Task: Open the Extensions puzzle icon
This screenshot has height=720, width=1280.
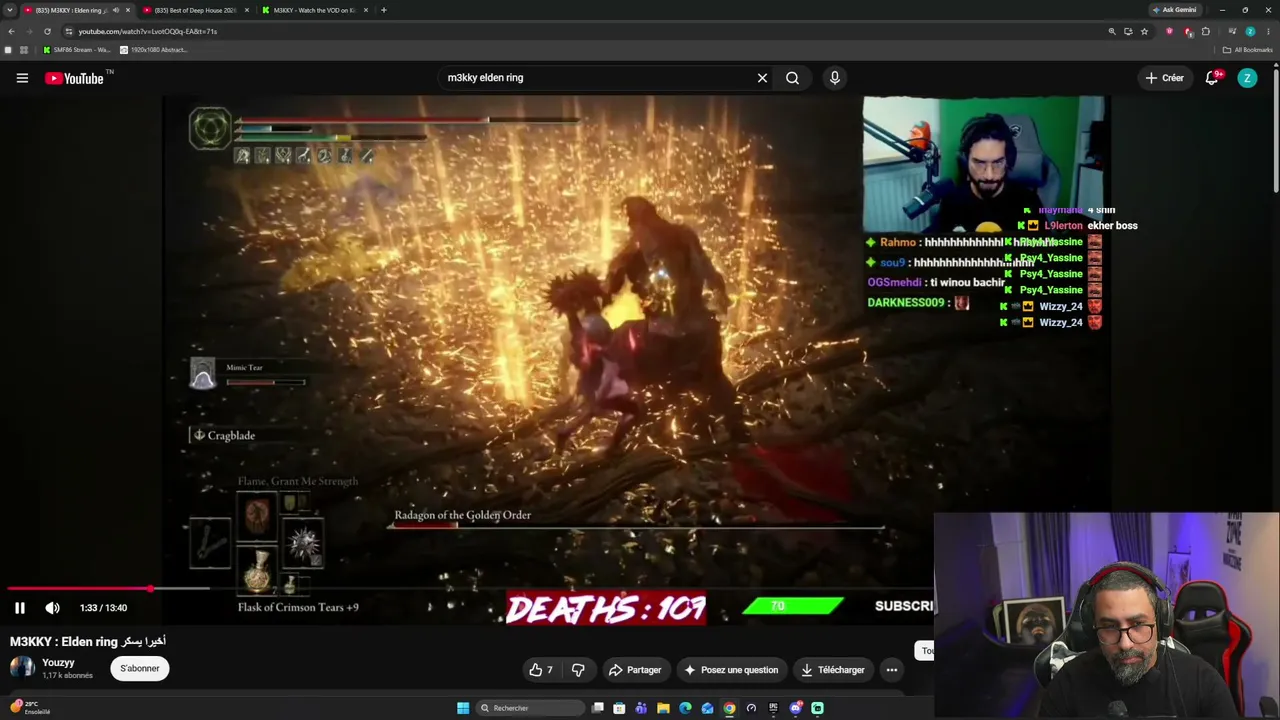Action: click(1206, 31)
